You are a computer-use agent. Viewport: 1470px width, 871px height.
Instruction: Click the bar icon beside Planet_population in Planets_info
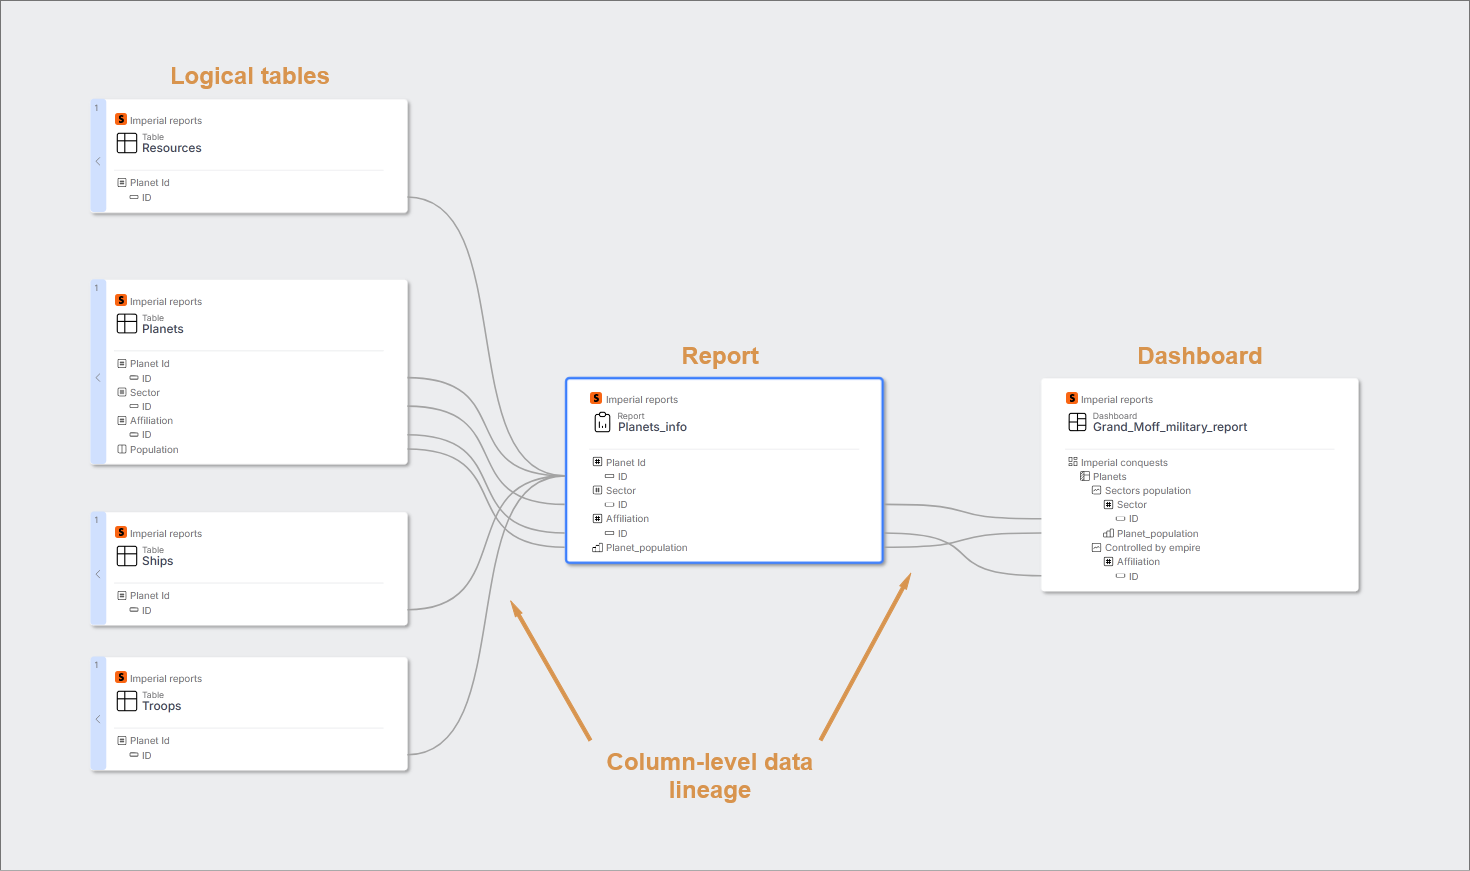click(x=597, y=547)
